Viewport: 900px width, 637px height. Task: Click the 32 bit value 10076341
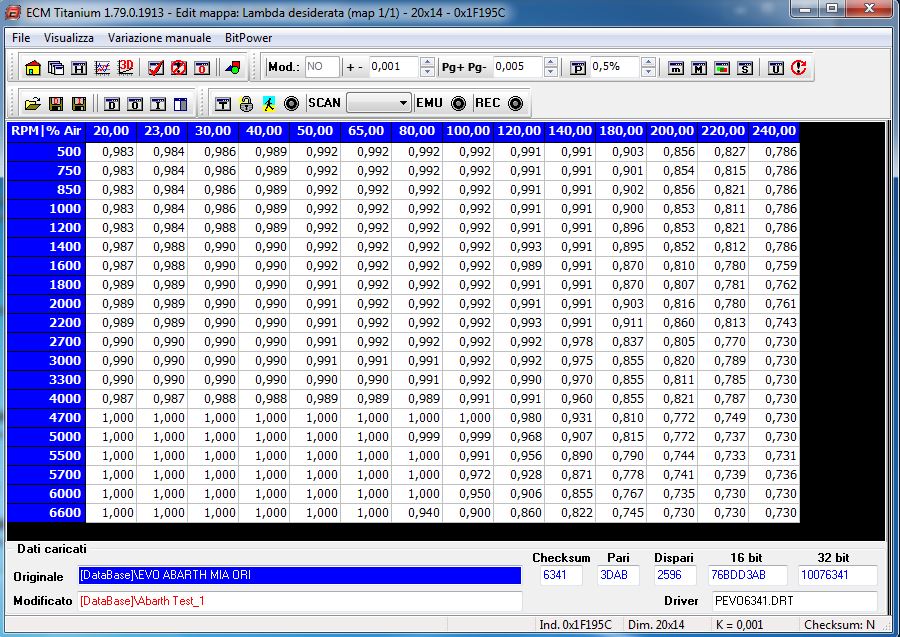tap(837, 575)
